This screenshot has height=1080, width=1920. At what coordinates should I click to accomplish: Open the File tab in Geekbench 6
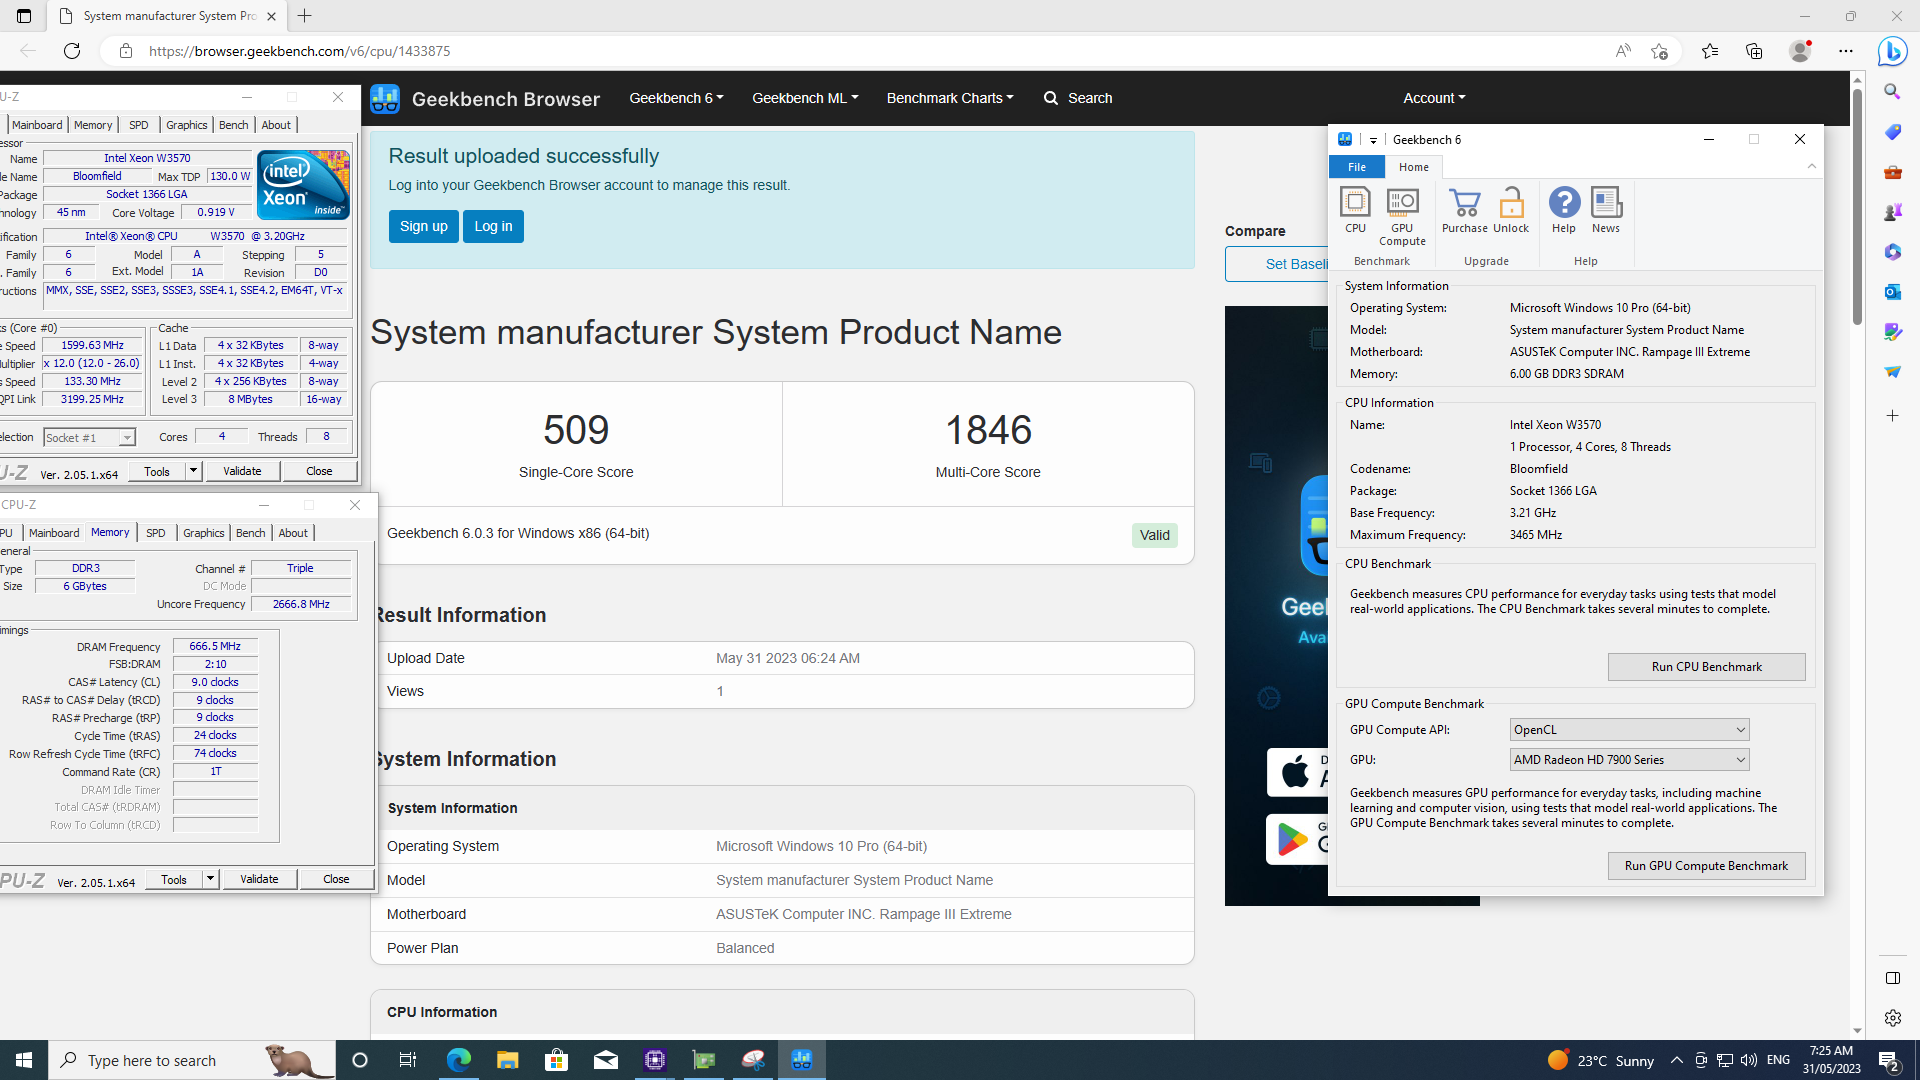(x=1357, y=167)
